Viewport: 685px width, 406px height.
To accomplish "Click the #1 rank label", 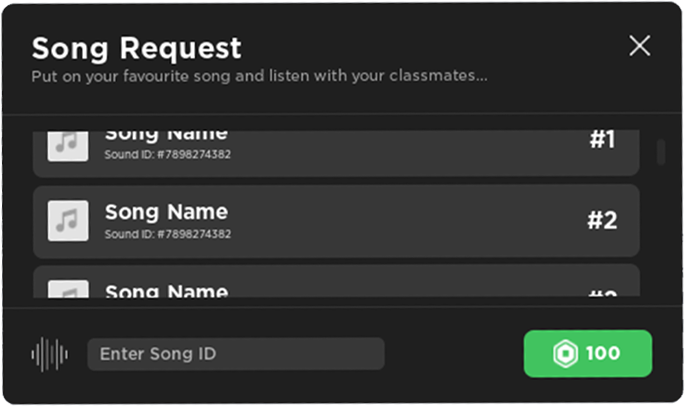I will point(601,140).
